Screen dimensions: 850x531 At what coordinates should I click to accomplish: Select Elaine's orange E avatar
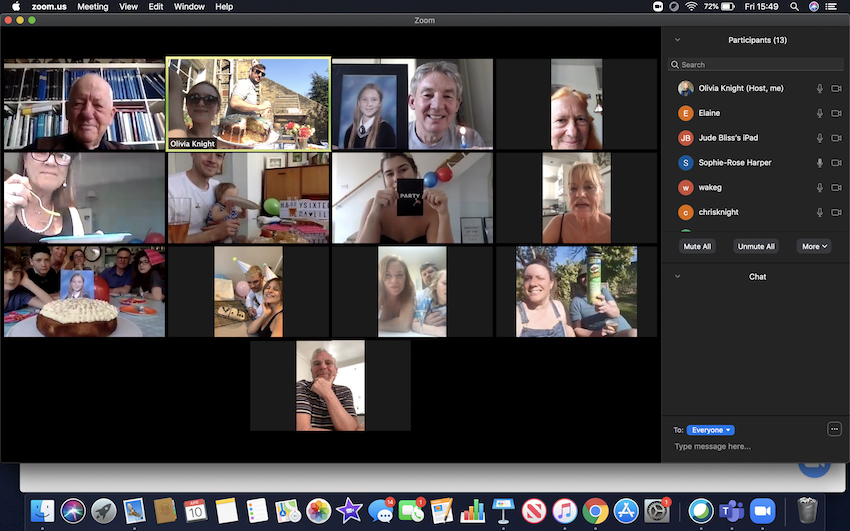click(x=686, y=113)
